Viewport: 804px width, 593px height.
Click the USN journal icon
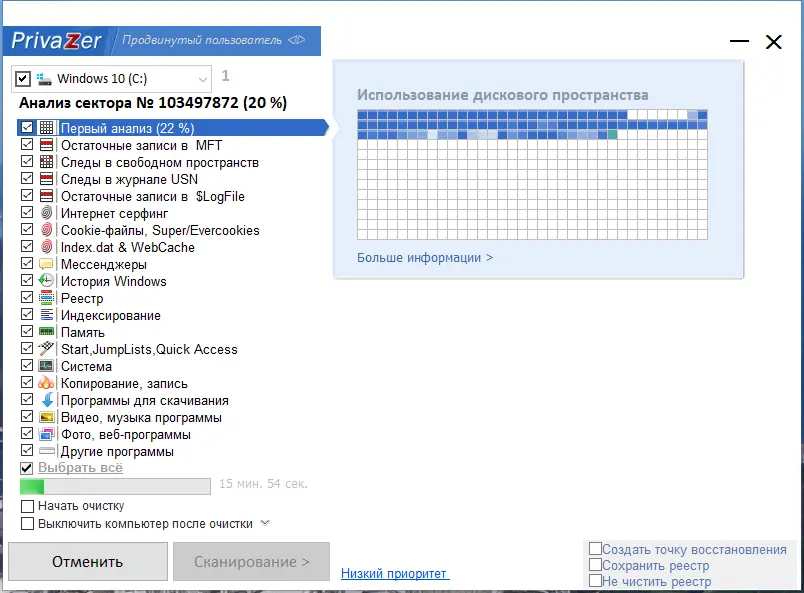point(46,179)
